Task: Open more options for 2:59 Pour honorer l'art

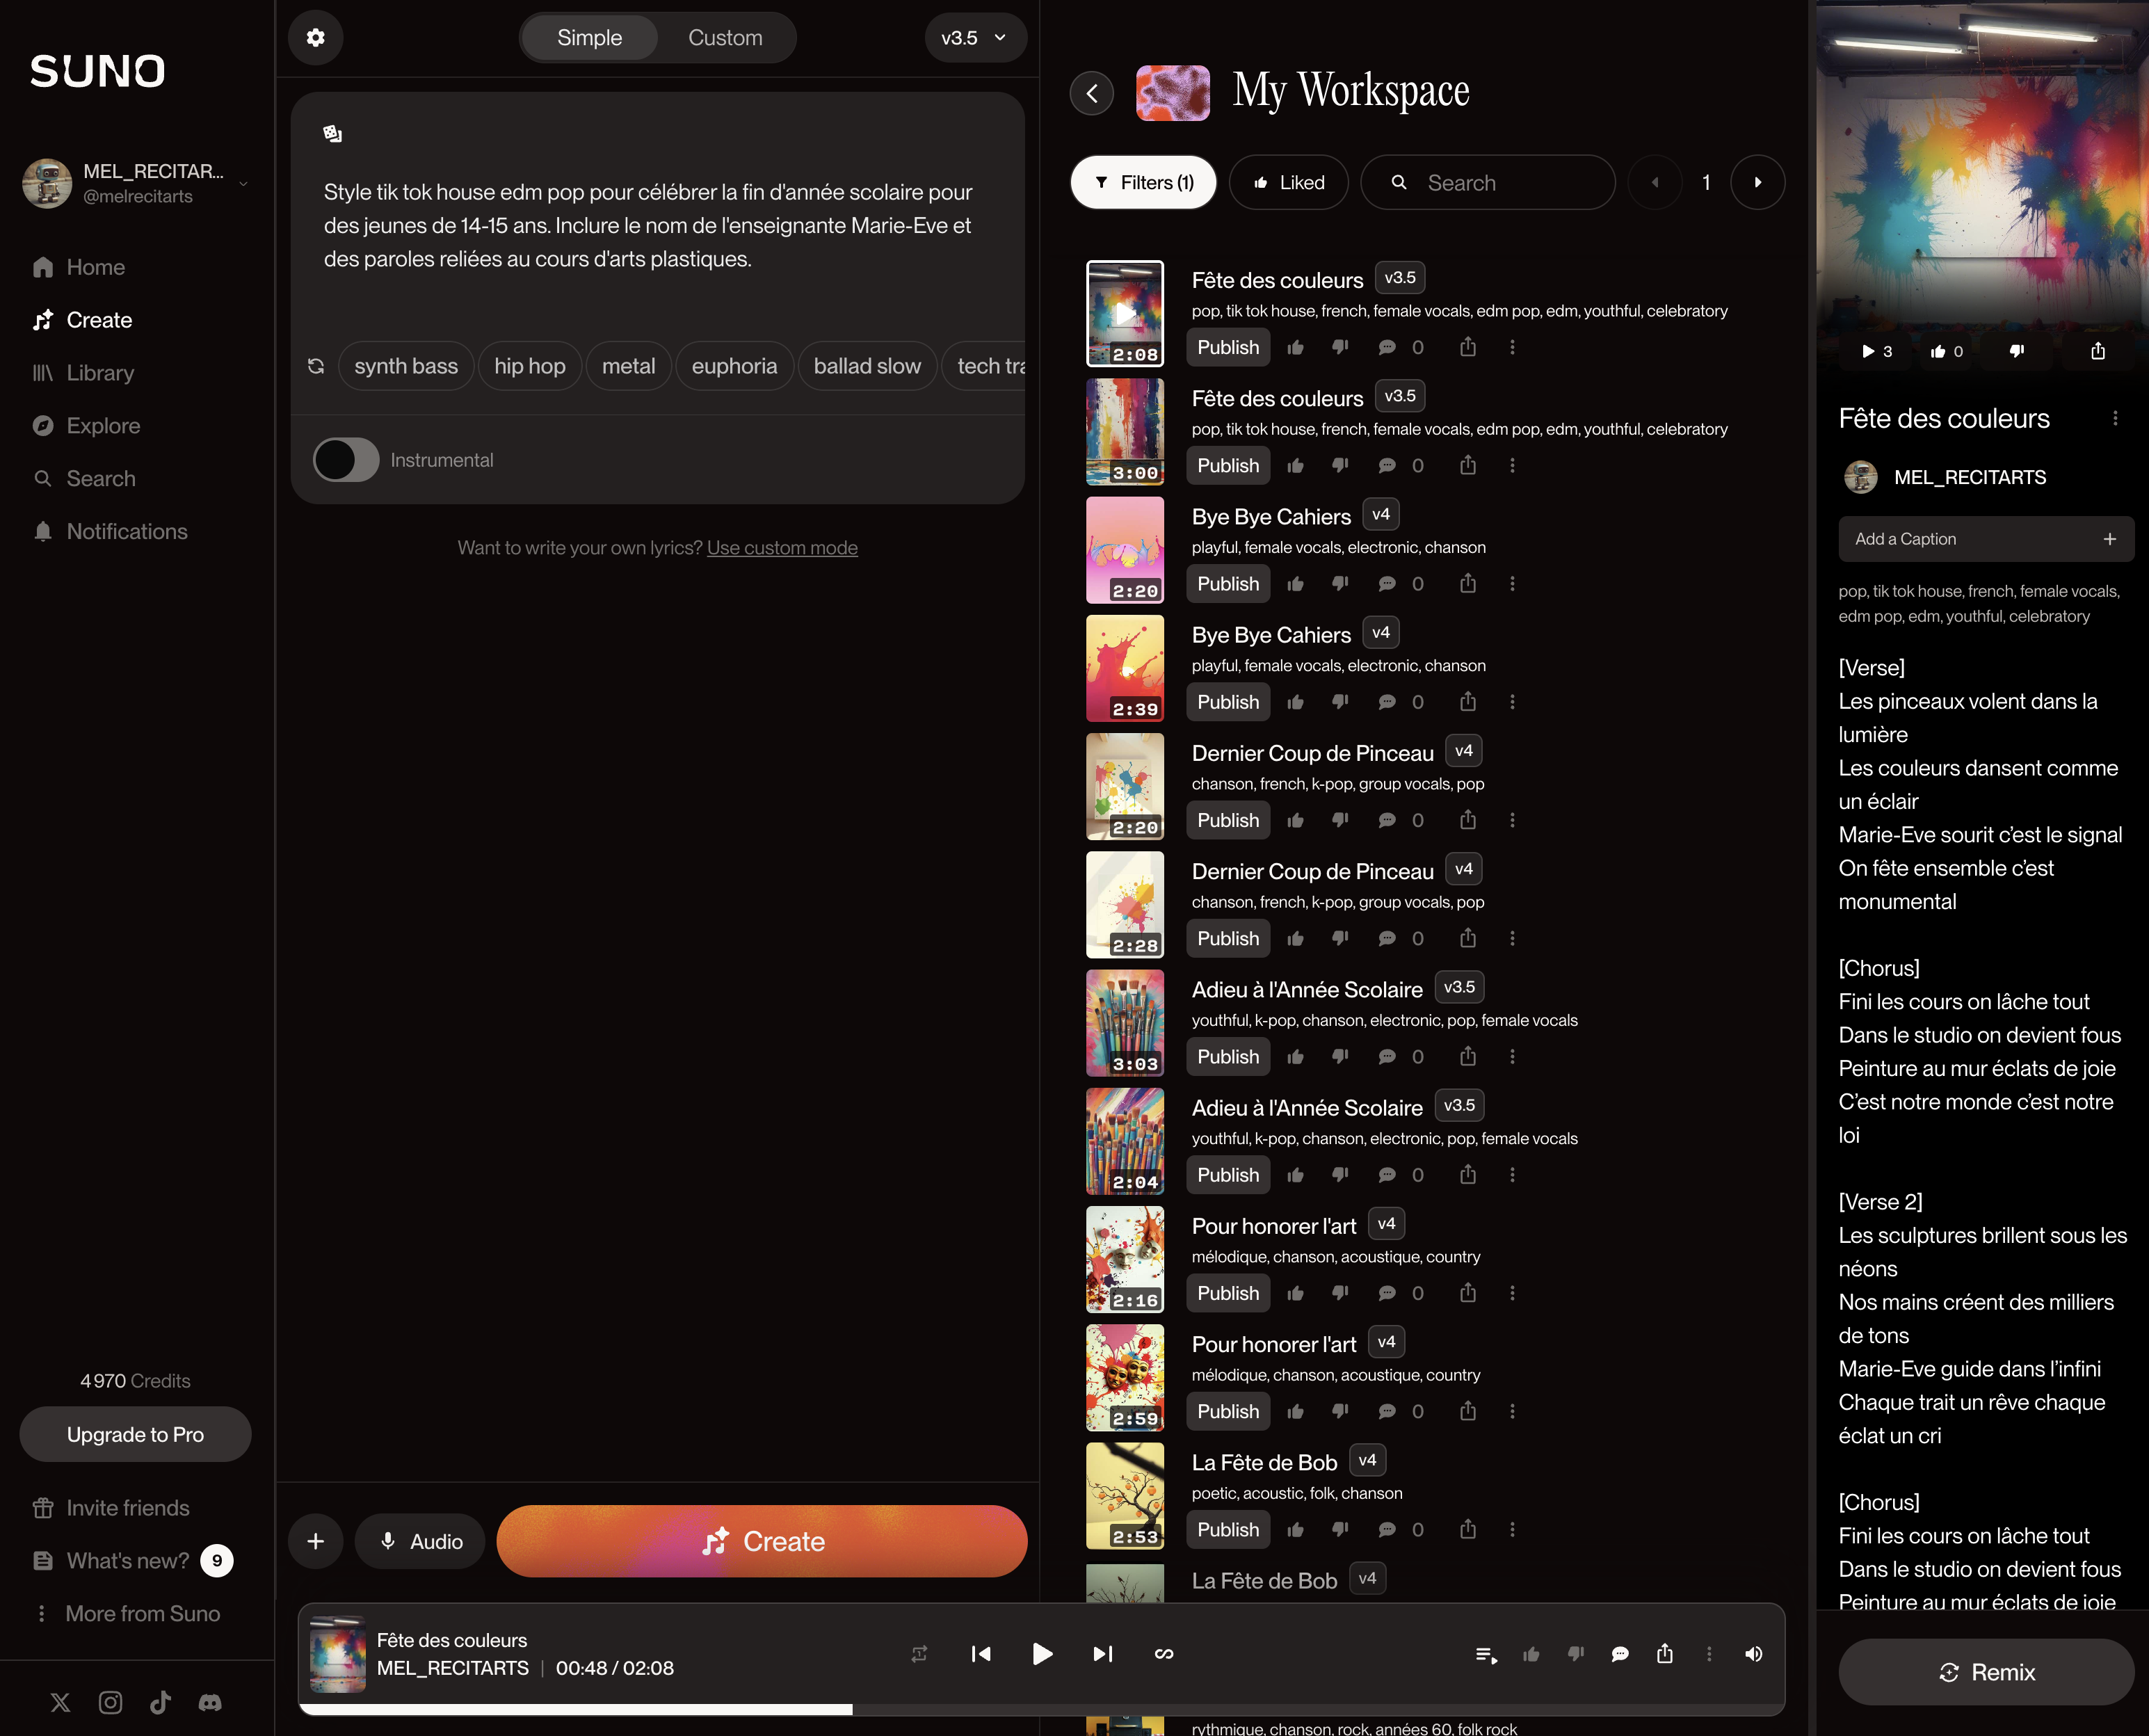Action: click(1512, 1411)
